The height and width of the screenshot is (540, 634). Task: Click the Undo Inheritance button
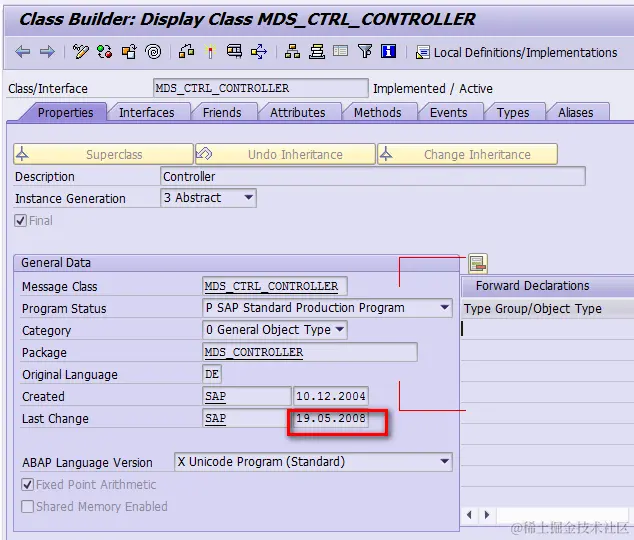(x=285, y=154)
